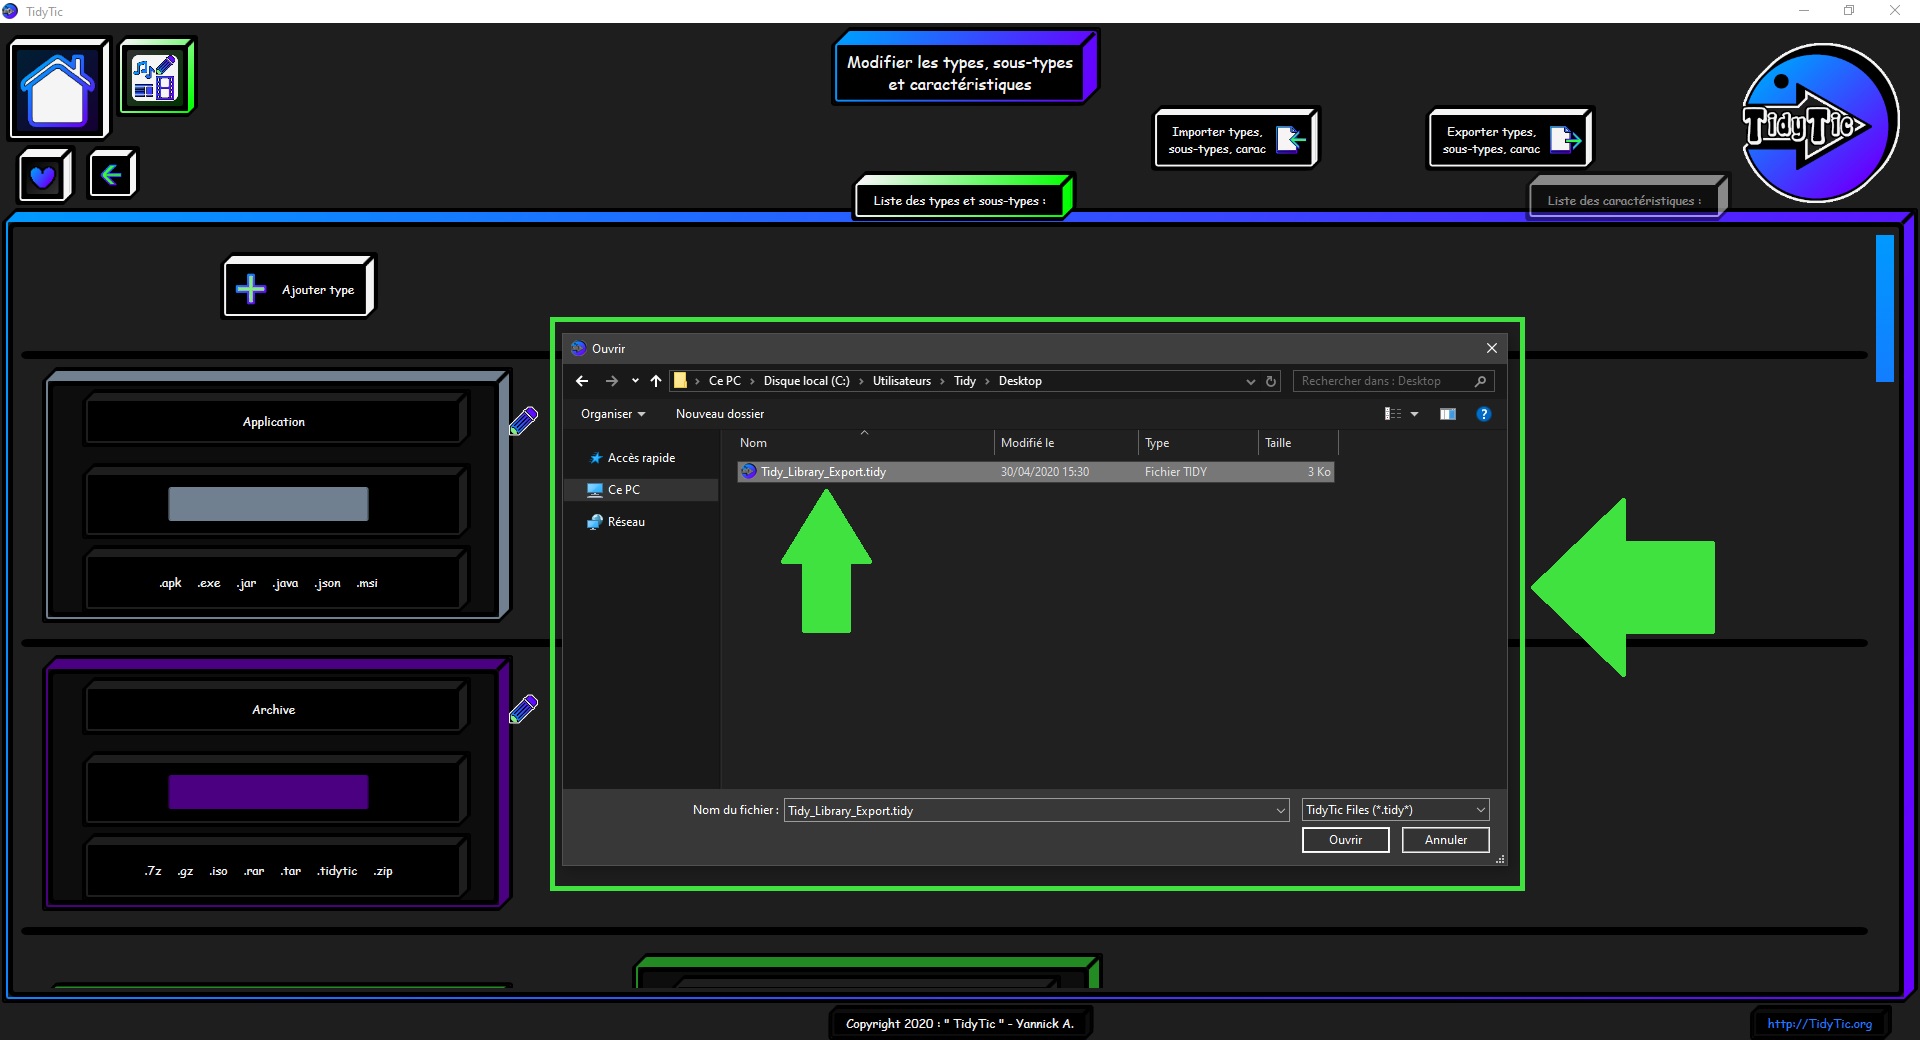Click Importer types, sous-types, carac button
The image size is (1920, 1040).
coord(1236,139)
